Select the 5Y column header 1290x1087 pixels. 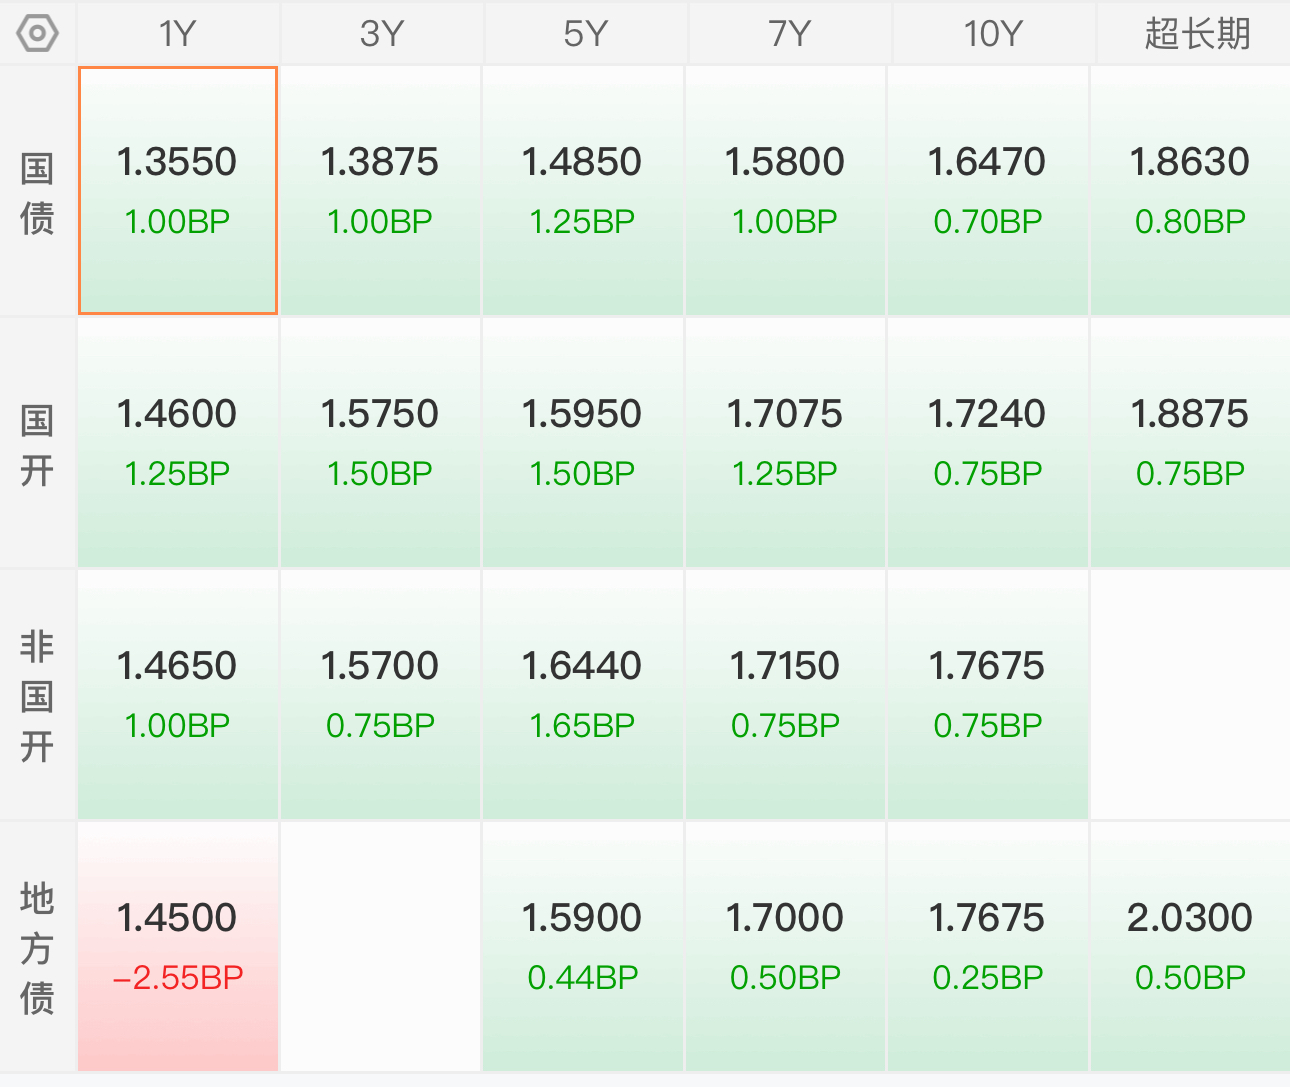point(586,34)
